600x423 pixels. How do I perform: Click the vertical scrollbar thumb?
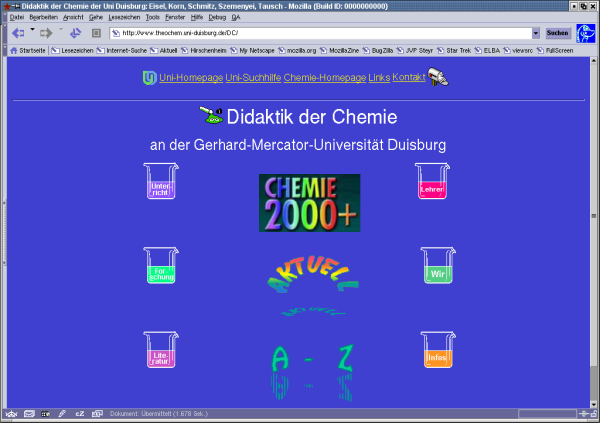click(594, 216)
